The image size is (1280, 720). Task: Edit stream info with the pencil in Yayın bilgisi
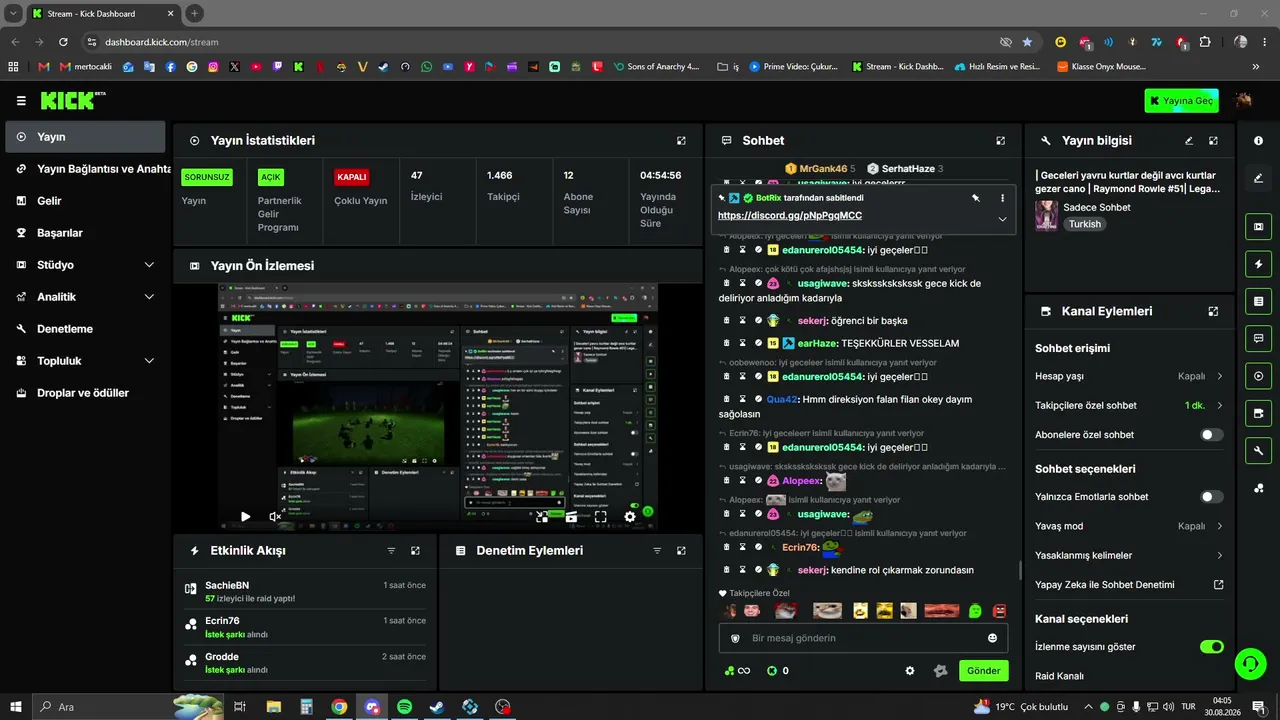(1189, 141)
